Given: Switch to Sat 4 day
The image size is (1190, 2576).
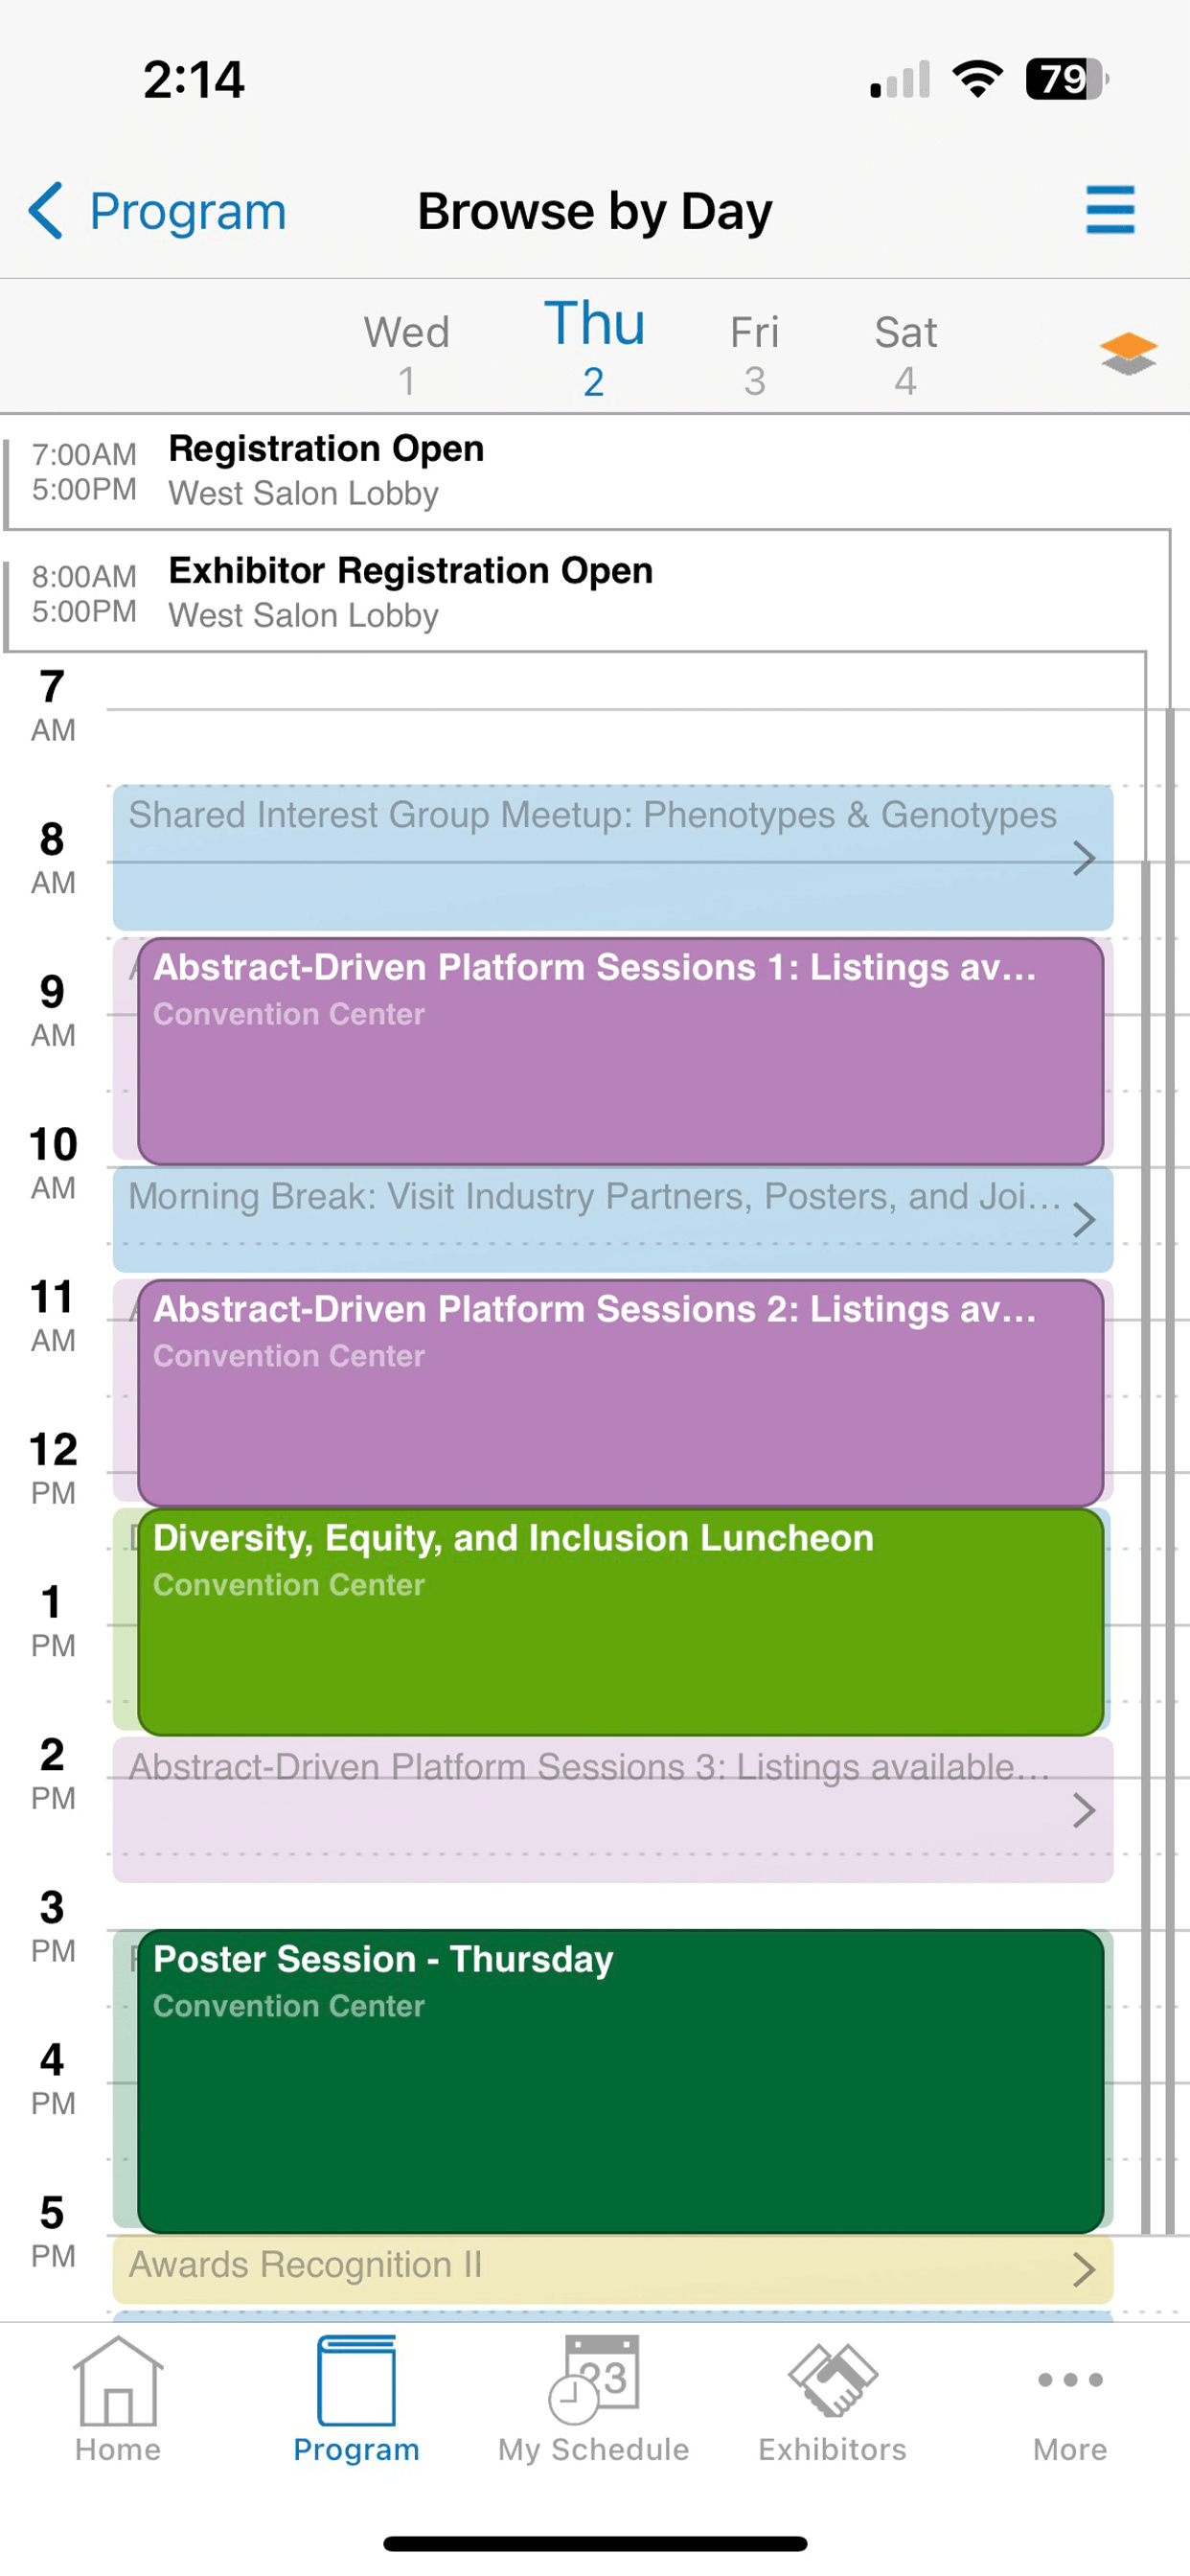Looking at the screenshot, I should click(x=906, y=355).
